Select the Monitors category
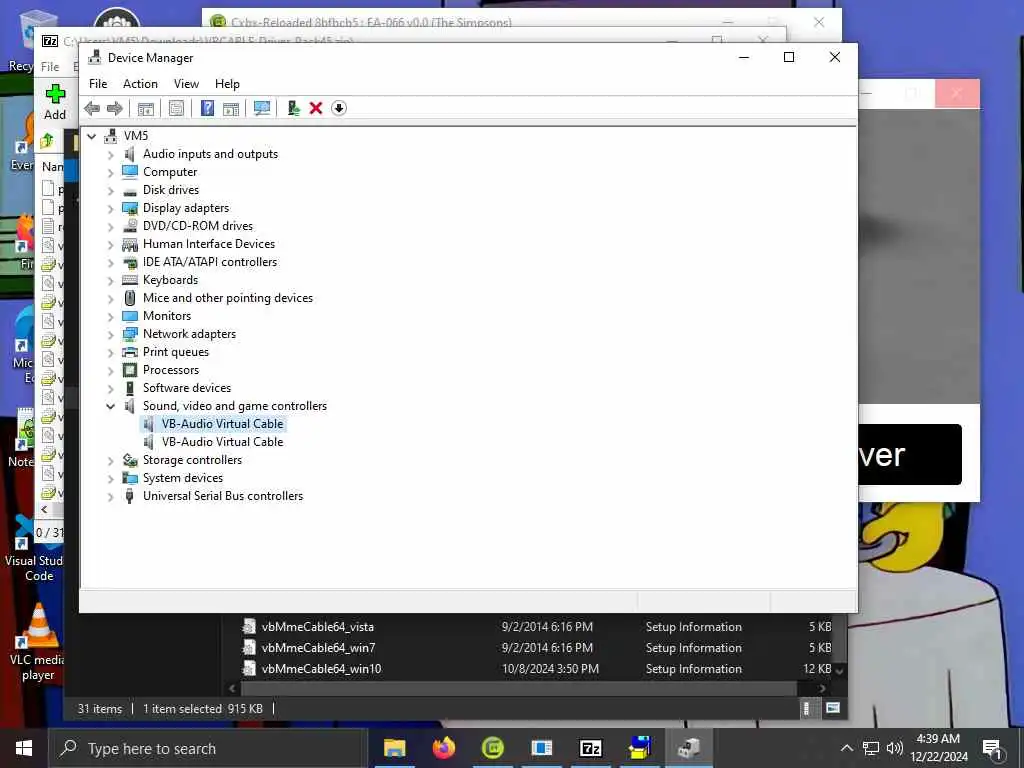This screenshot has height=768, width=1024. [x=167, y=316]
